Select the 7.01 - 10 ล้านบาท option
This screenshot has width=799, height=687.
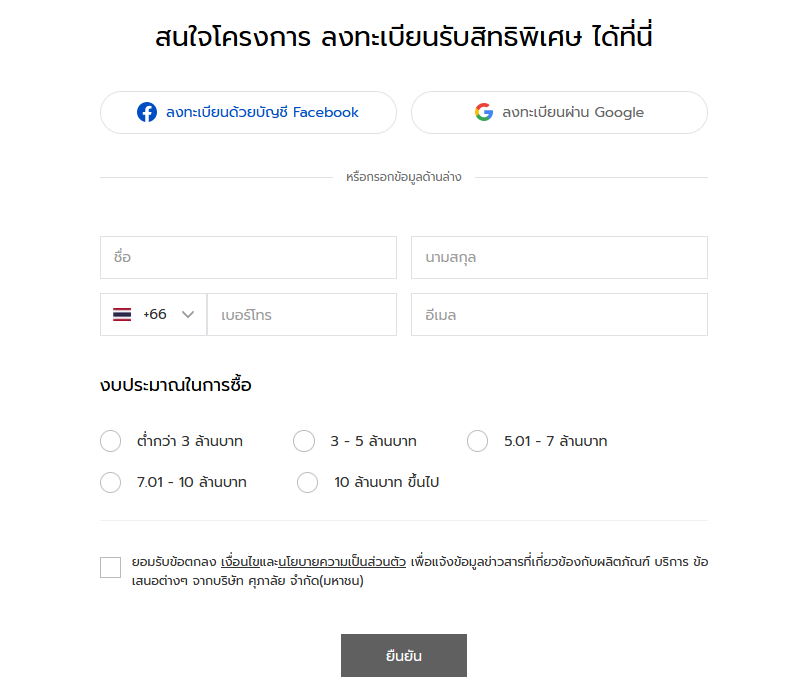click(x=111, y=482)
